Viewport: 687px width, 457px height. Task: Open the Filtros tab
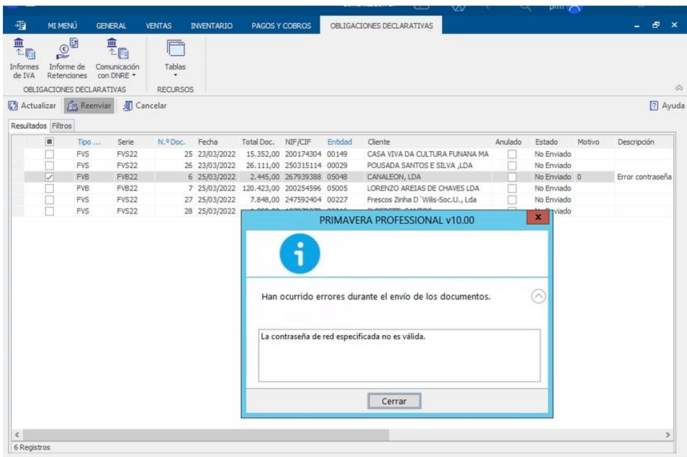pos(62,127)
